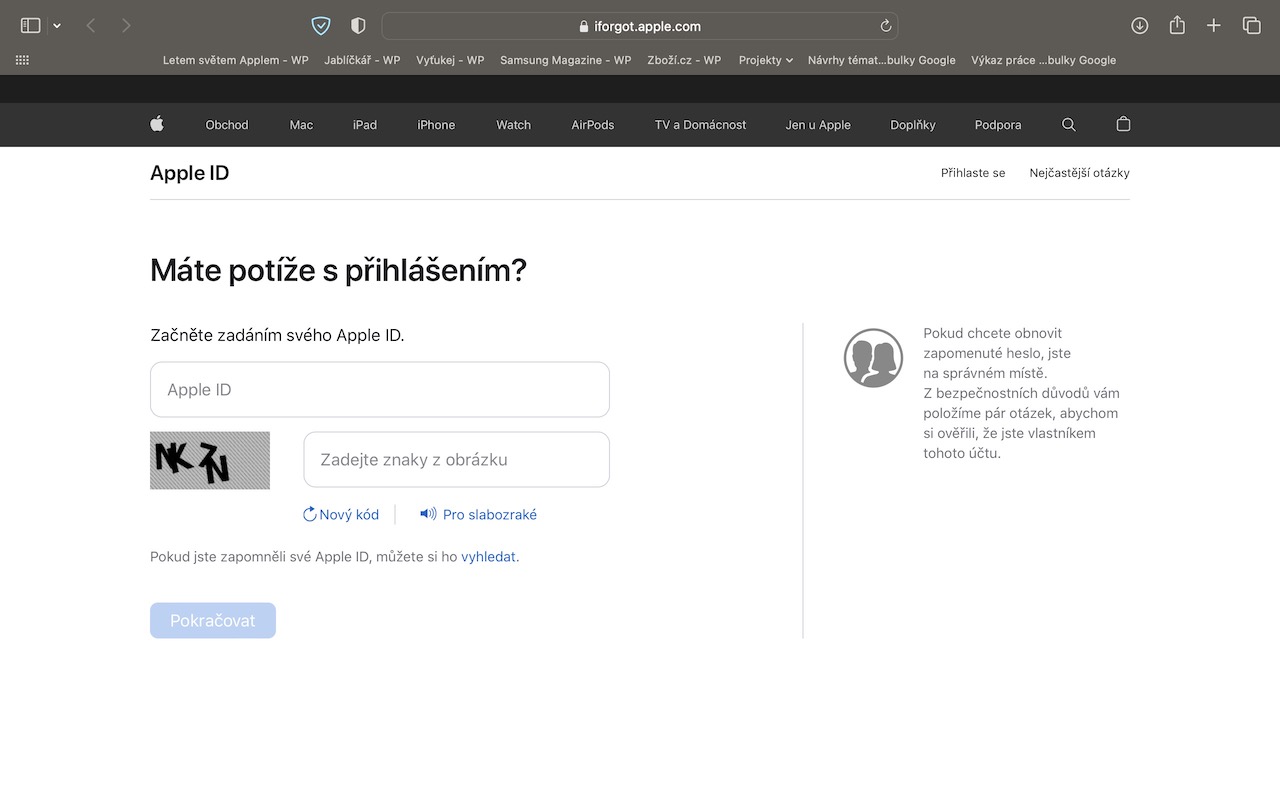This screenshot has height=800, width=1280.
Task: Open a new tab
Action: [1214, 26]
